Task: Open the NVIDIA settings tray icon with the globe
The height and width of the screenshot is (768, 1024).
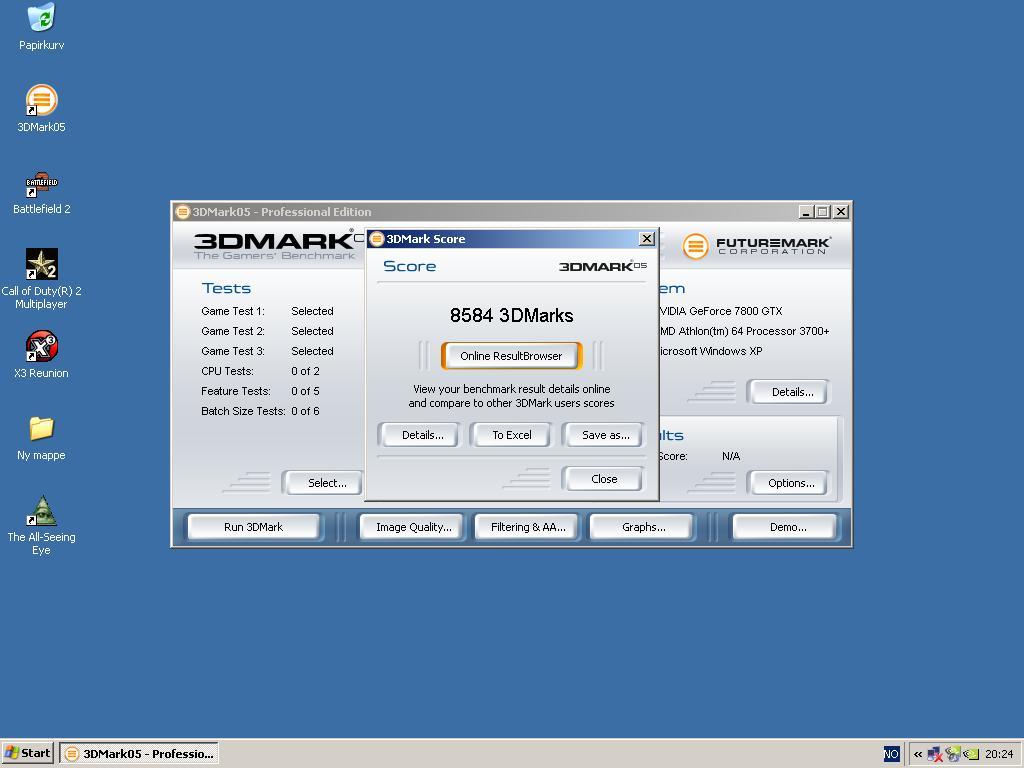Action: click(953, 754)
